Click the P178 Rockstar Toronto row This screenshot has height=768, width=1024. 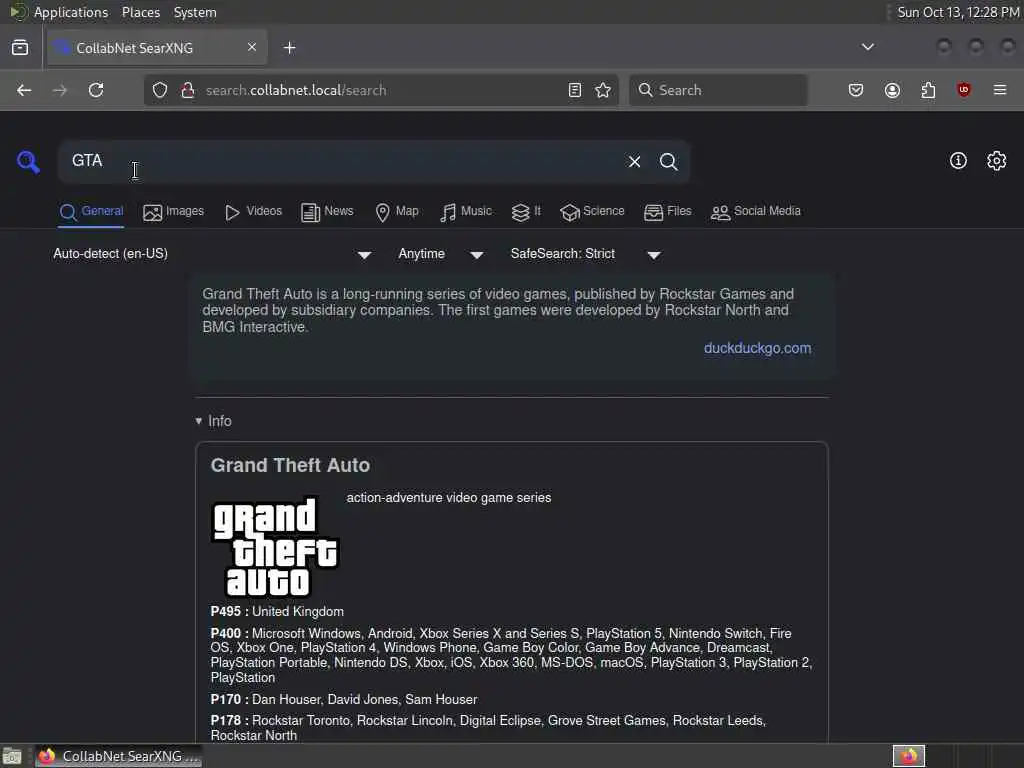[488, 728]
